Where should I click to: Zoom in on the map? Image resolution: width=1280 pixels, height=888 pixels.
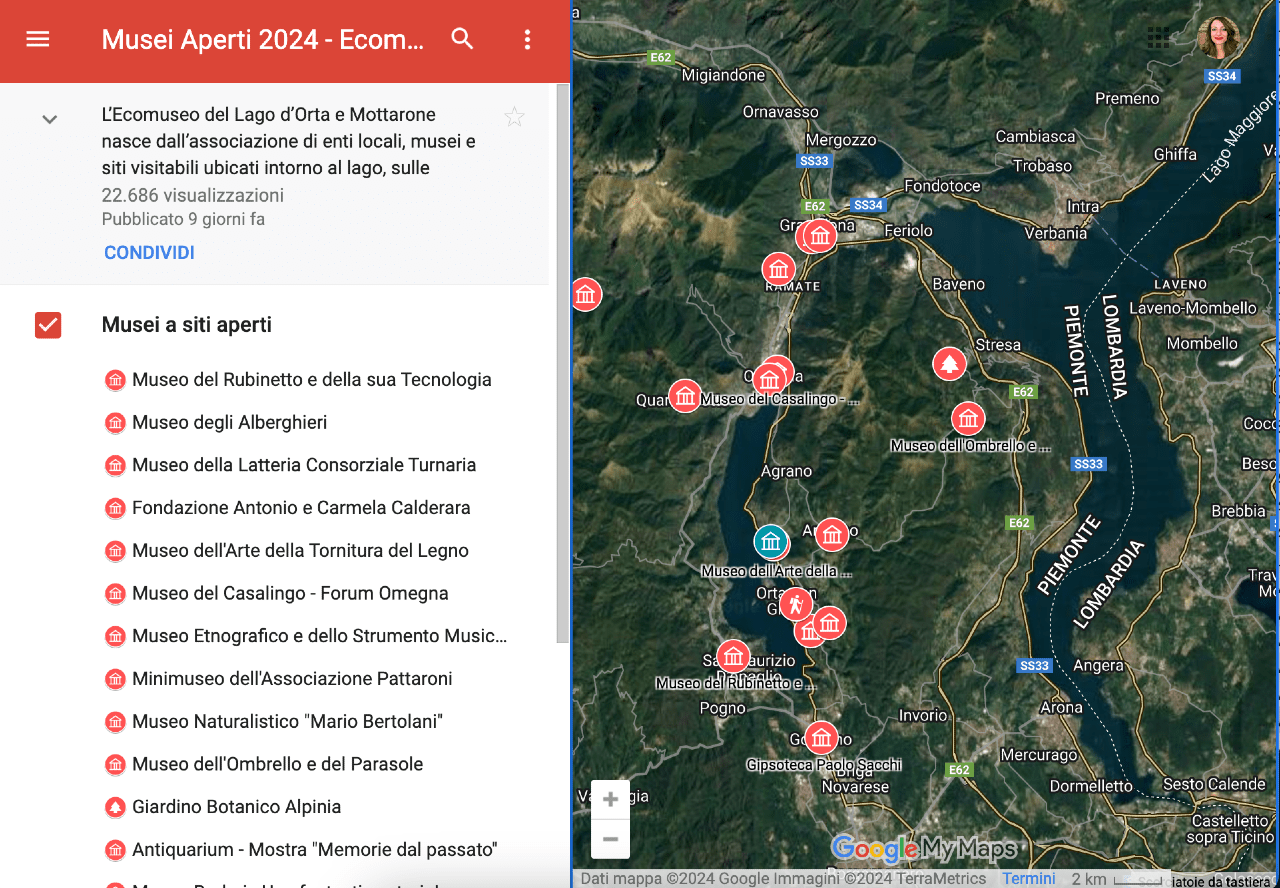610,800
